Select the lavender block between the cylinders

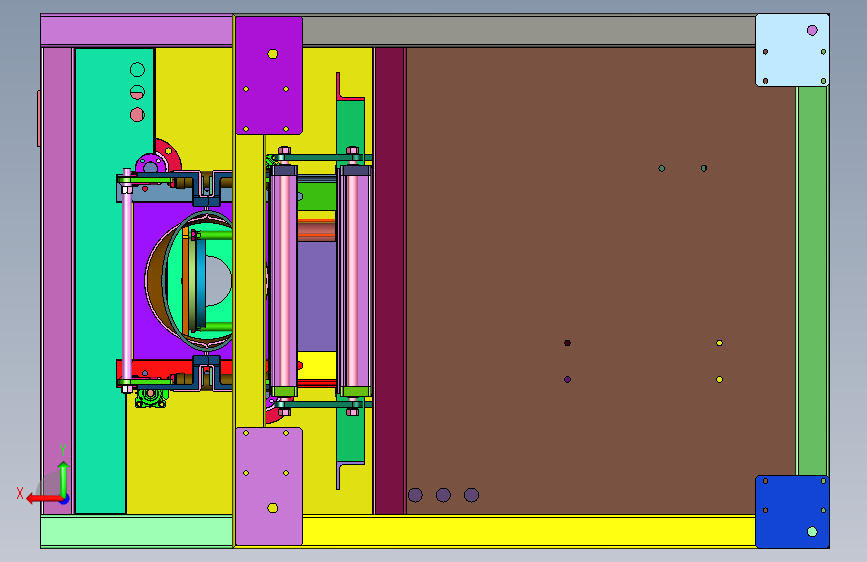(x=317, y=296)
